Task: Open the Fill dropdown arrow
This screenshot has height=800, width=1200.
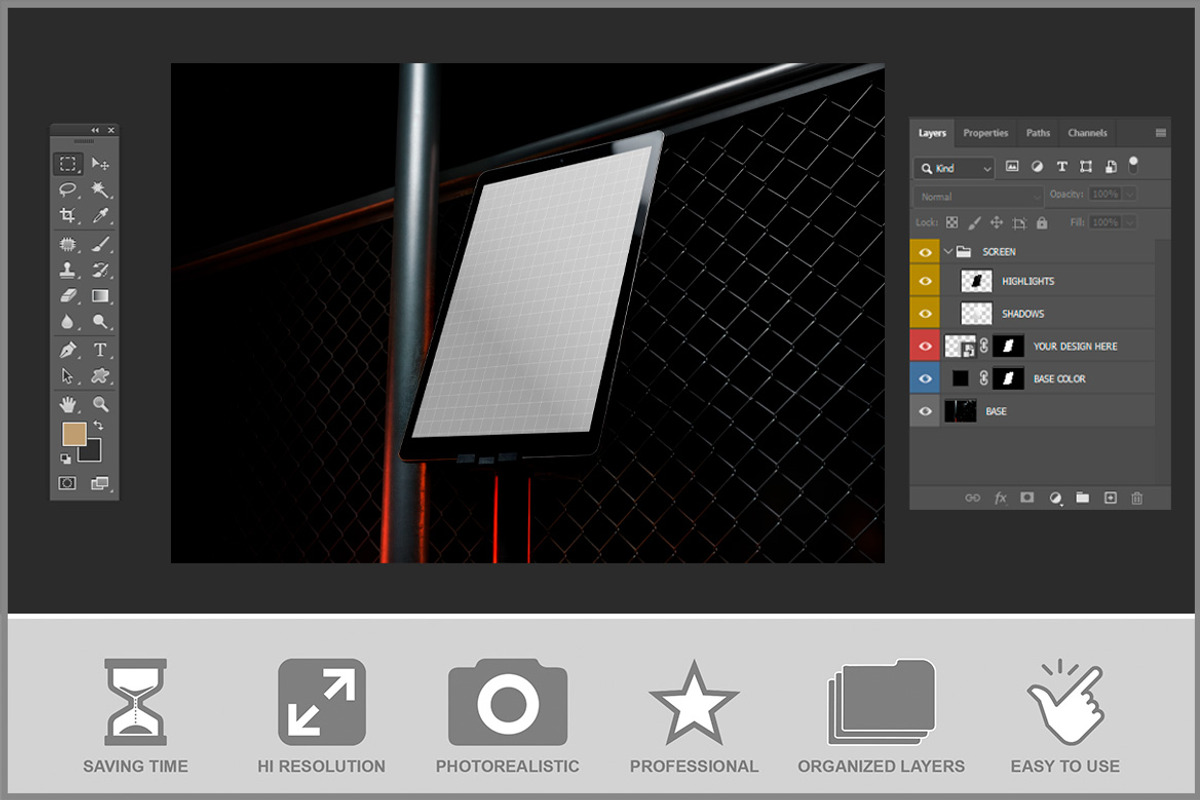Action: pos(1130,222)
